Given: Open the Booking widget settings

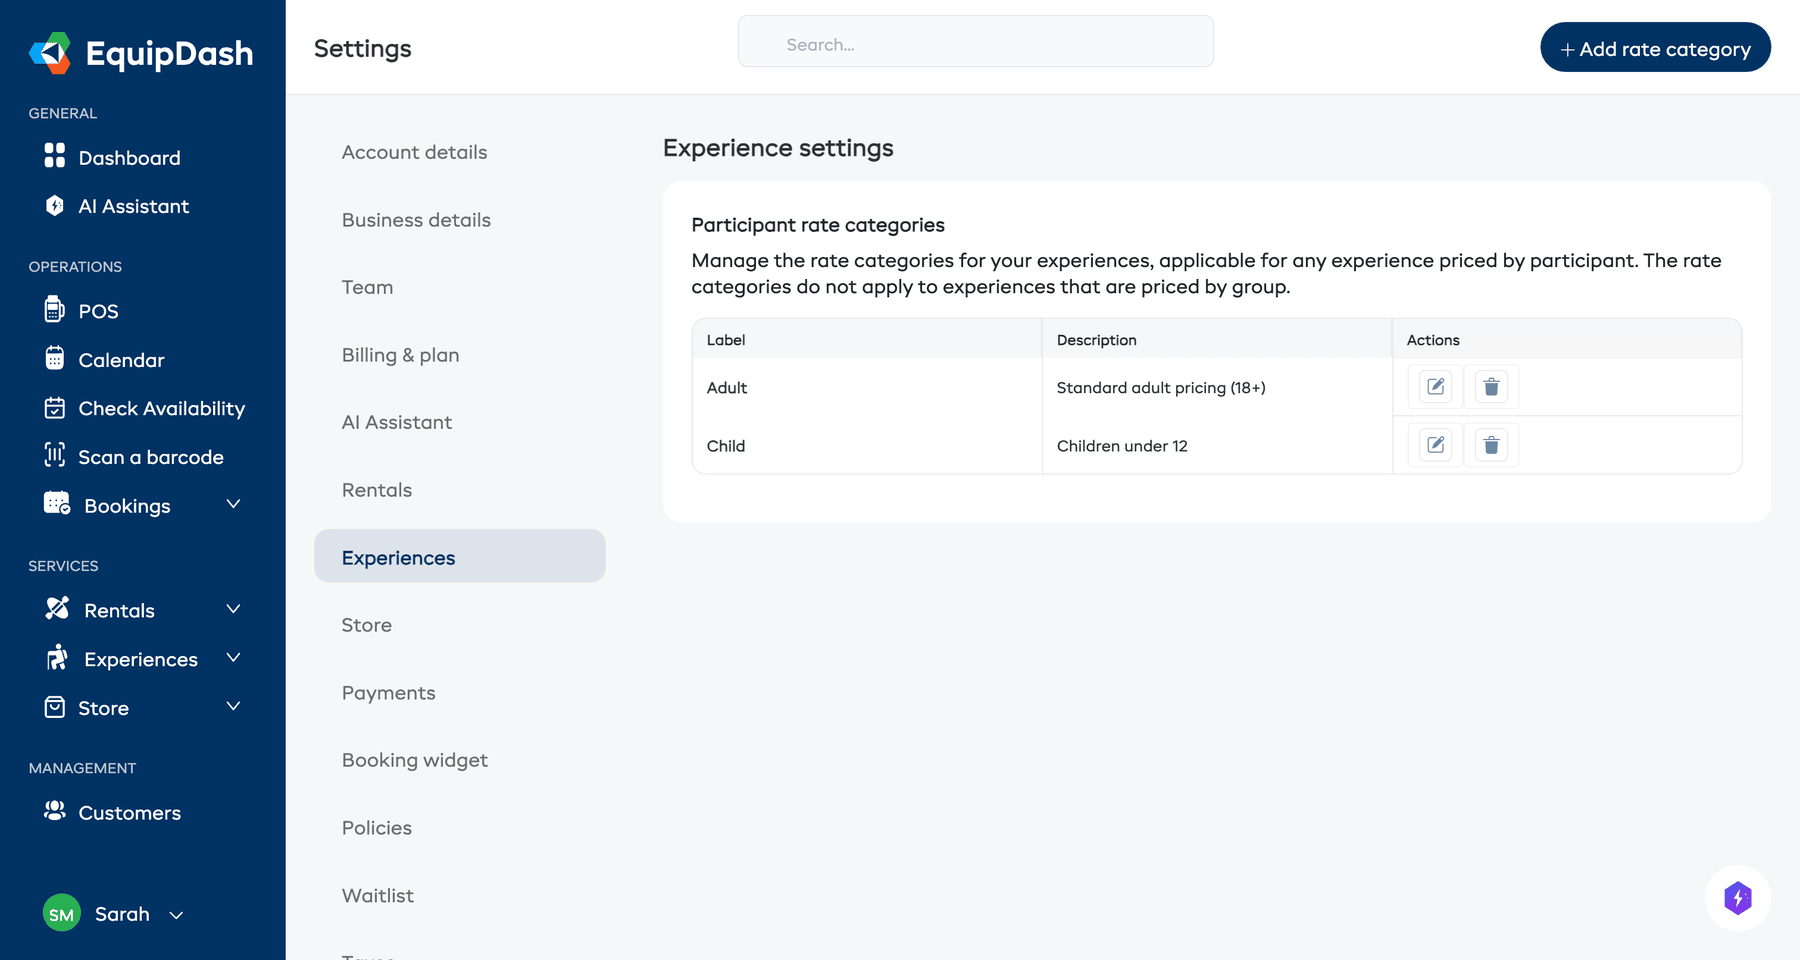Looking at the screenshot, I should click(414, 760).
